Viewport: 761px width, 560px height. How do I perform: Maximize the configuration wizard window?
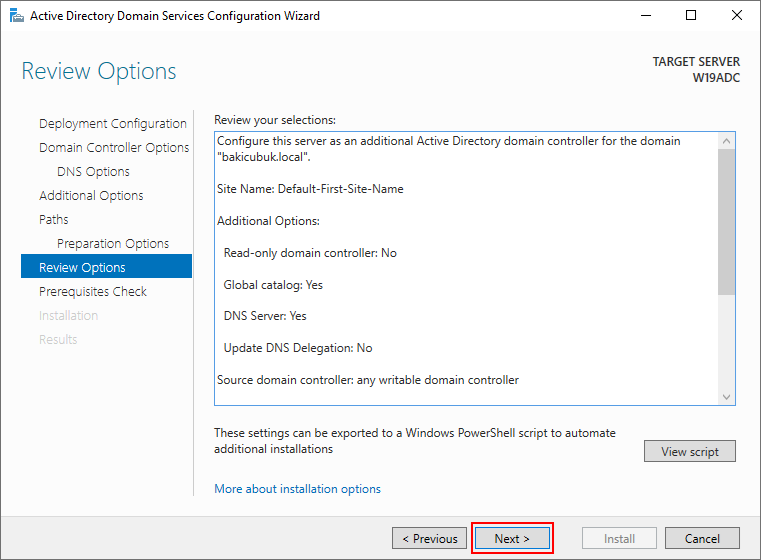(x=691, y=16)
